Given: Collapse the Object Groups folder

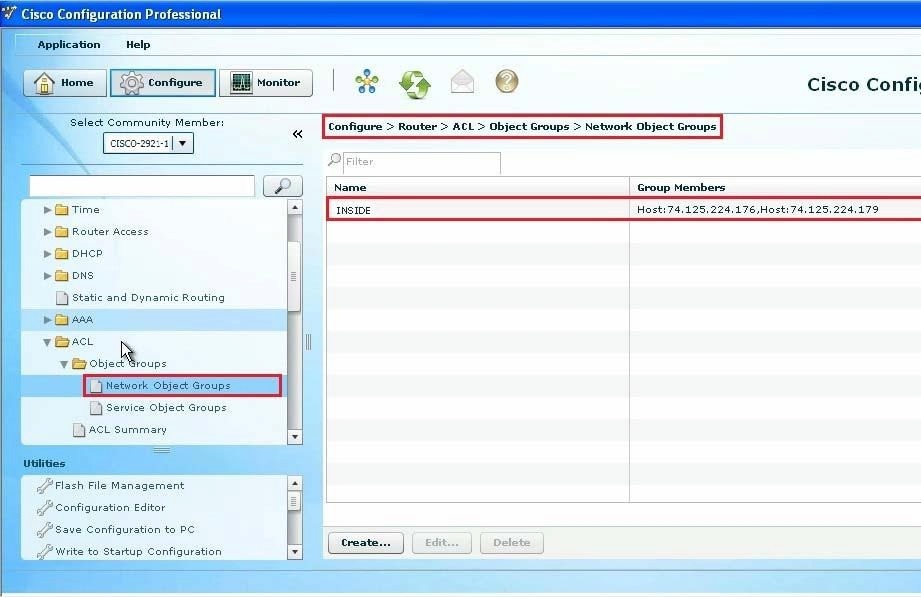Looking at the screenshot, I should (x=64, y=364).
